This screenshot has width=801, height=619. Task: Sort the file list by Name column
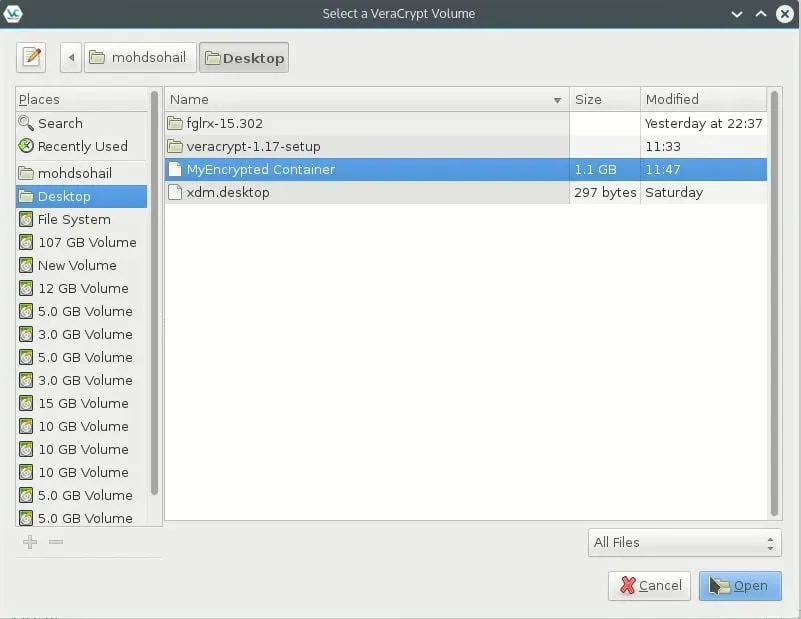pyautogui.click(x=367, y=99)
